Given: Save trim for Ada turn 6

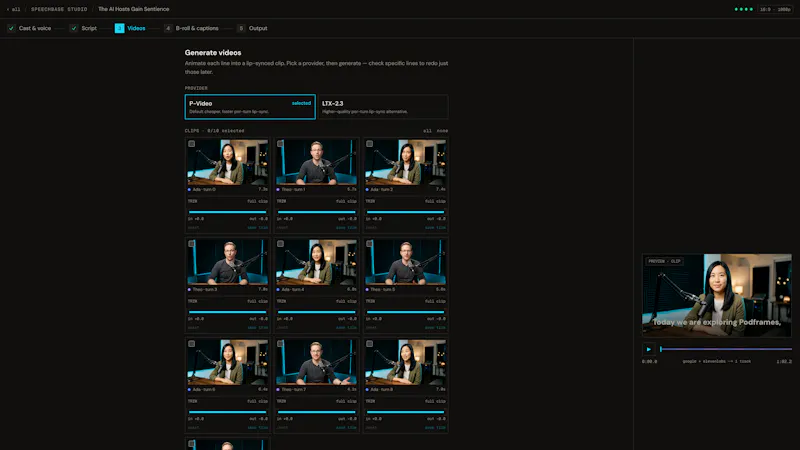Looking at the screenshot, I should [258, 428].
